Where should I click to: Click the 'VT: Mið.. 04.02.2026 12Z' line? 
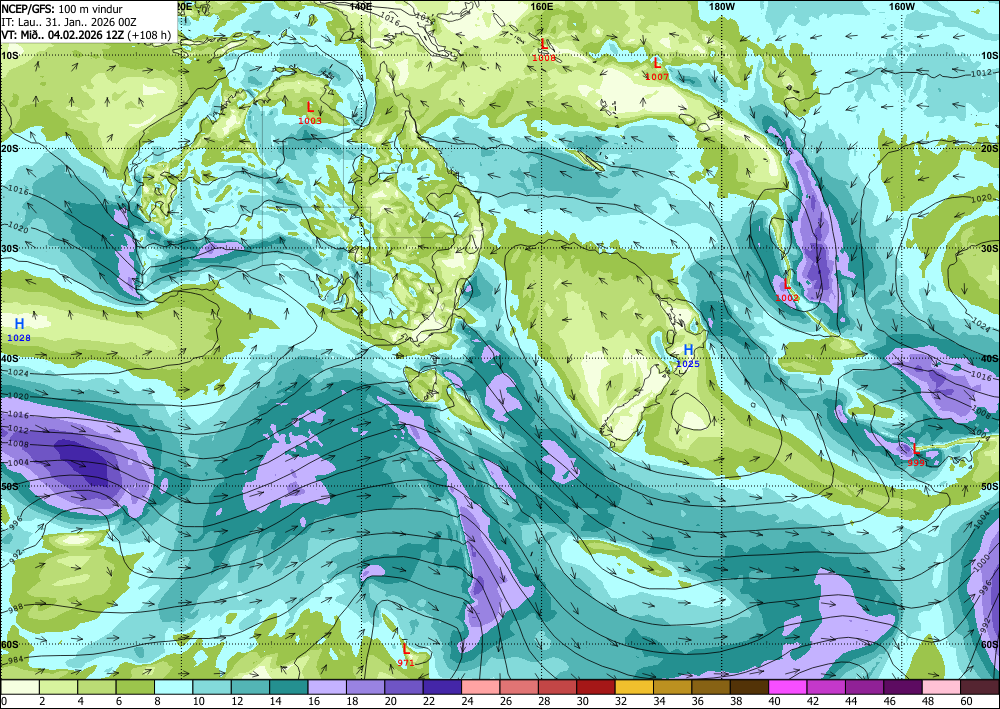click(62, 35)
